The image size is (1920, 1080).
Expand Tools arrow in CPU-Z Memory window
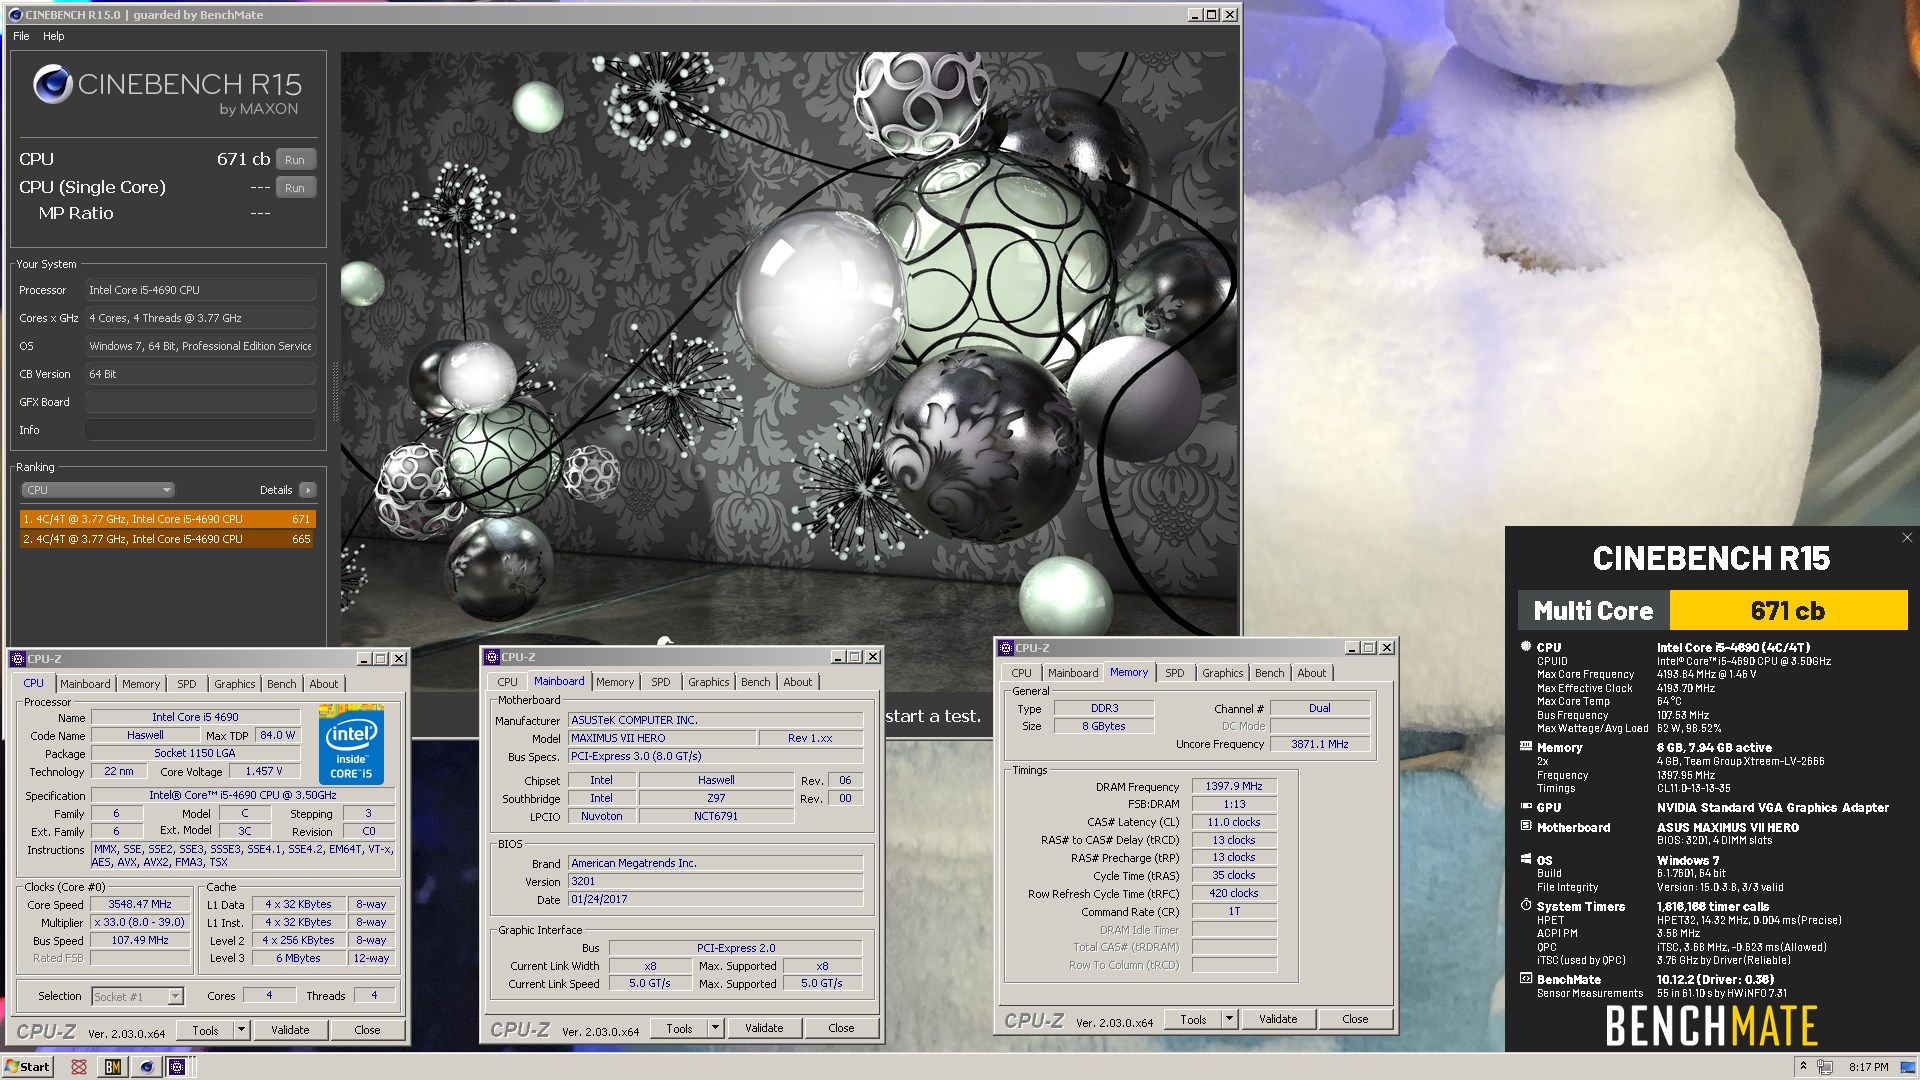pyautogui.click(x=1229, y=1019)
